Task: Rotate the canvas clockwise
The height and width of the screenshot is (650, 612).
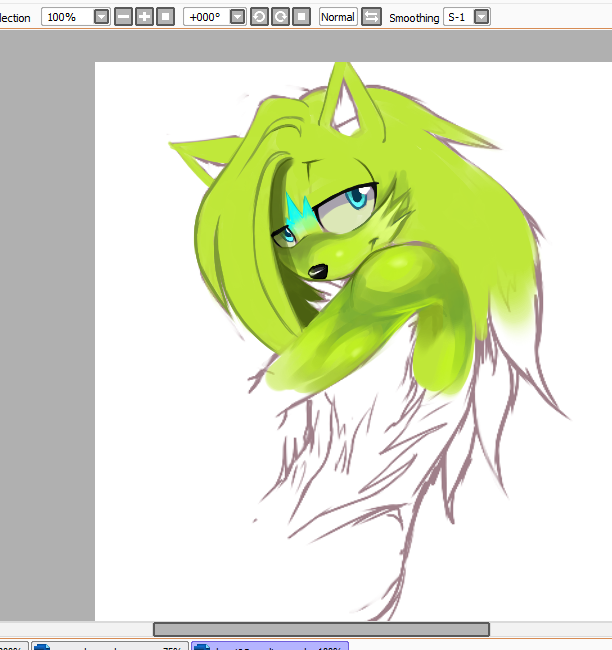Action: pyautogui.click(x=280, y=17)
